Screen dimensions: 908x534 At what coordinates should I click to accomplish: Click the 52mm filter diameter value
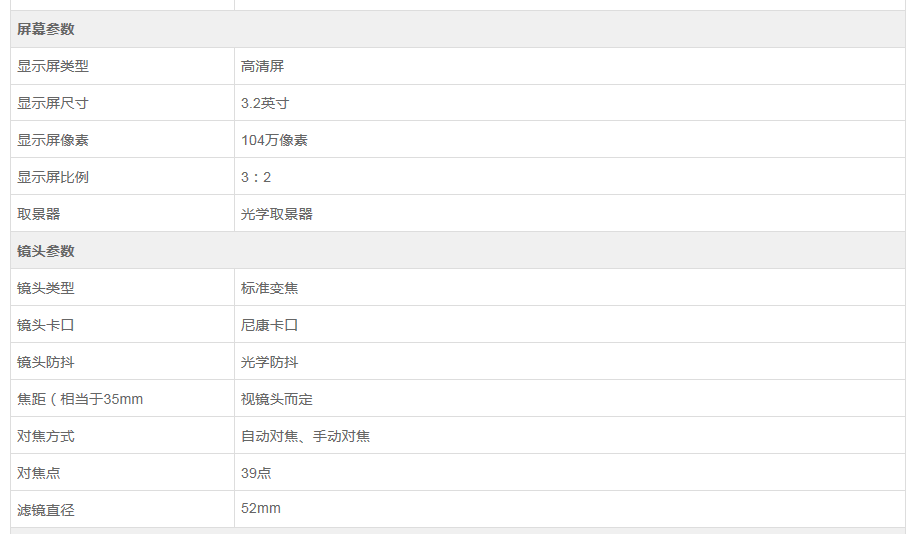261,508
